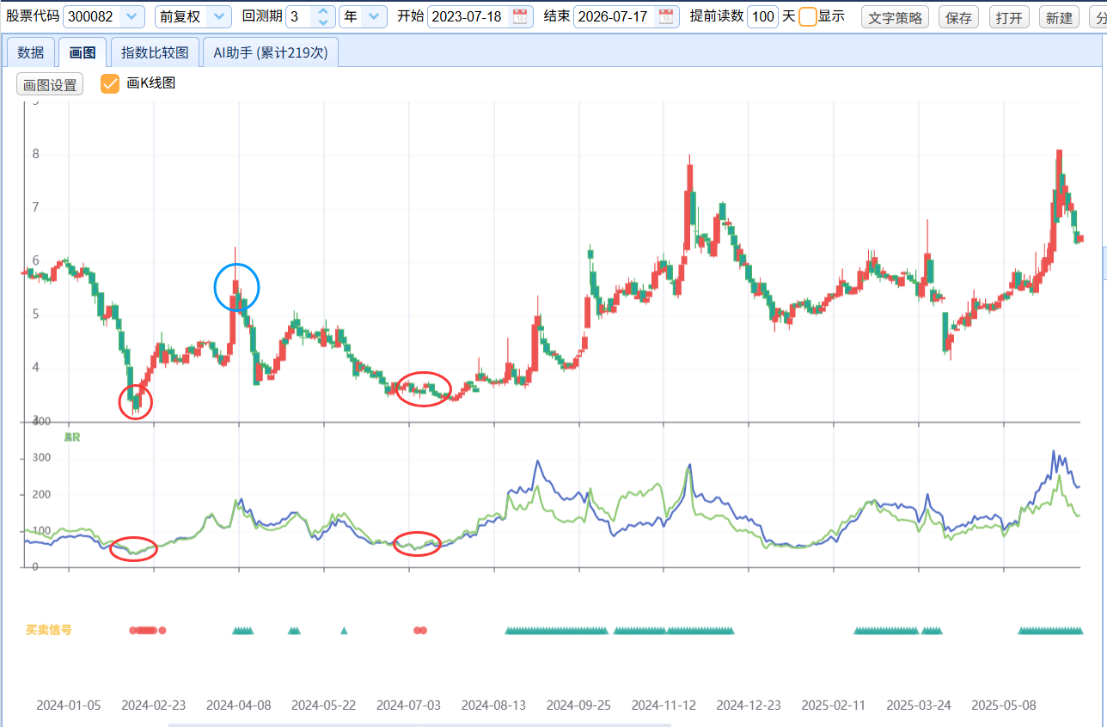The height and width of the screenshot is (727, 1107).
Task: Open the AI助手 tab
Action: [x=271, y=53]
